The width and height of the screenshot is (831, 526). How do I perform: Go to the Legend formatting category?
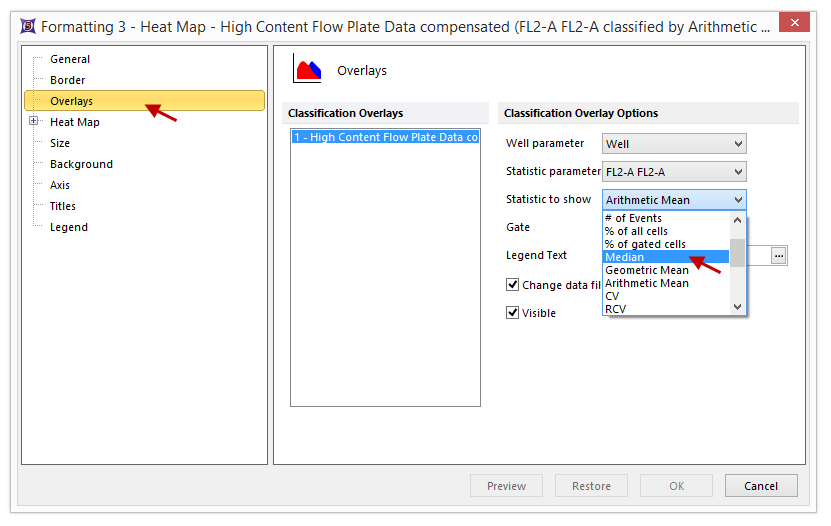click(x=69, y=227)
